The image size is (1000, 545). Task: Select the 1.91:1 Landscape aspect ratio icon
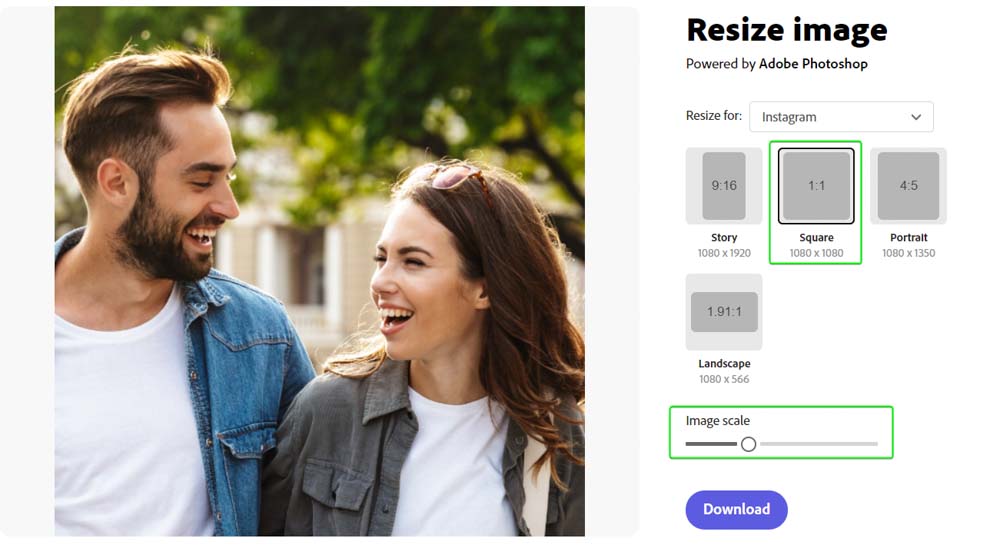point(724,312)
